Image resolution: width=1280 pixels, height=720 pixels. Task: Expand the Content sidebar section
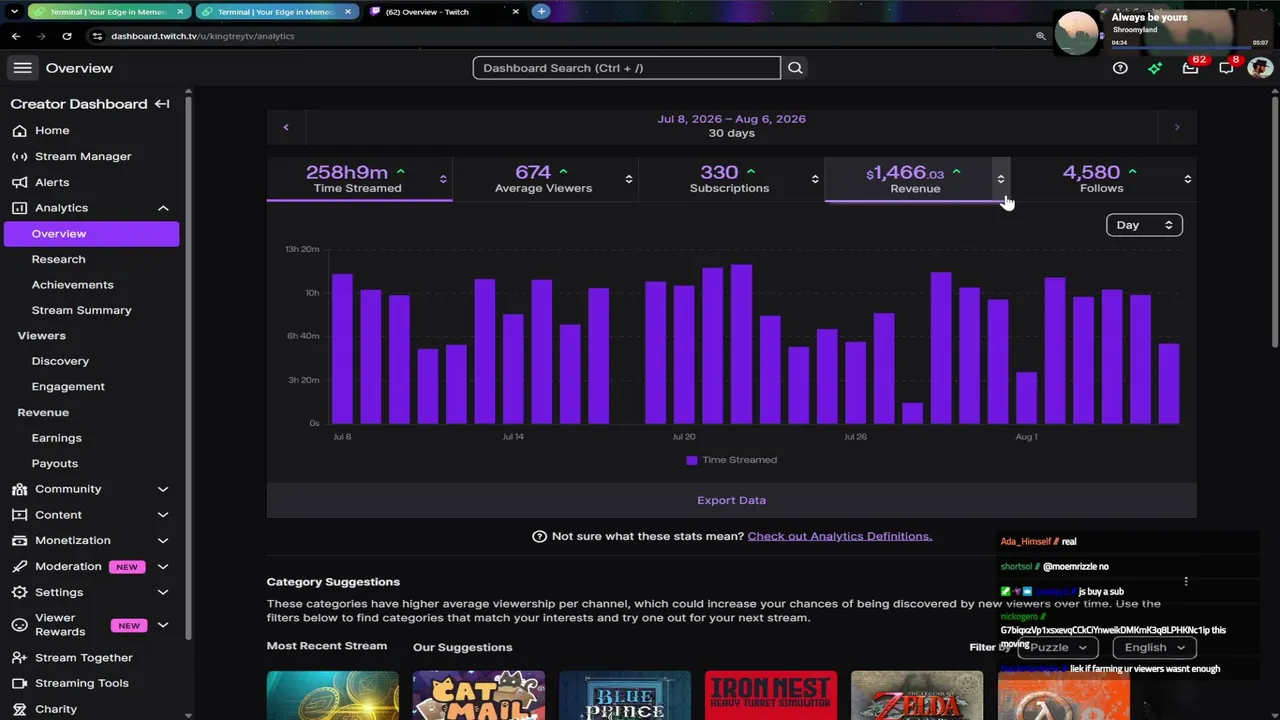(x=163, y=515)
